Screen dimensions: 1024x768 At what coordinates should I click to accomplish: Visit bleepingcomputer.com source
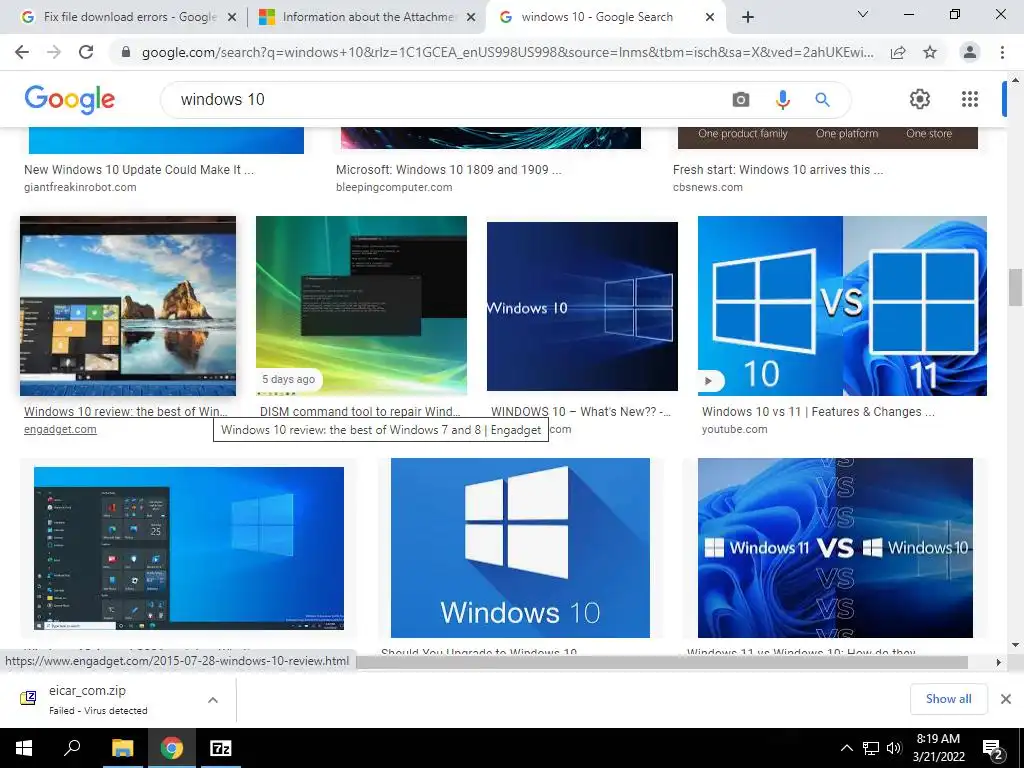coord(394,187)
